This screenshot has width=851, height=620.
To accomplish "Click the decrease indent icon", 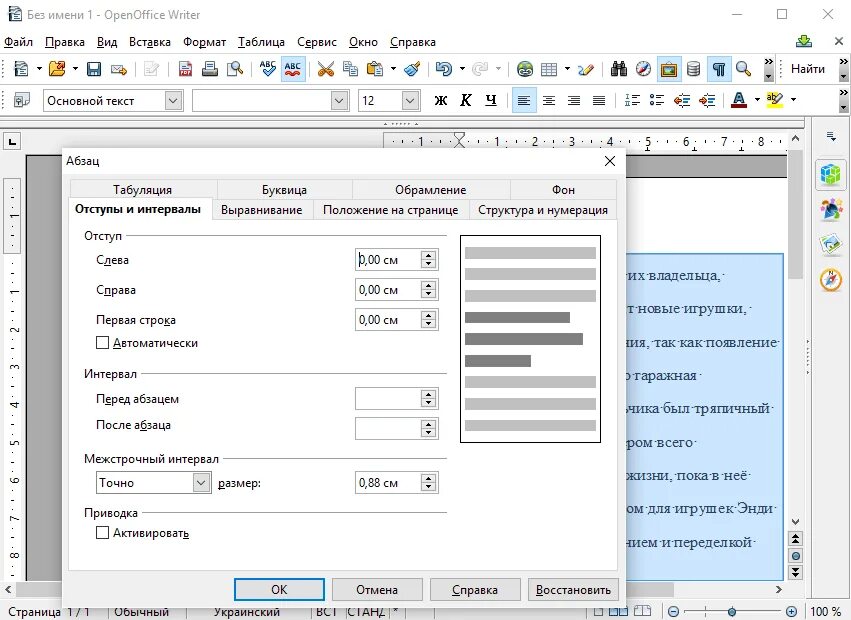I will point(682,100).
